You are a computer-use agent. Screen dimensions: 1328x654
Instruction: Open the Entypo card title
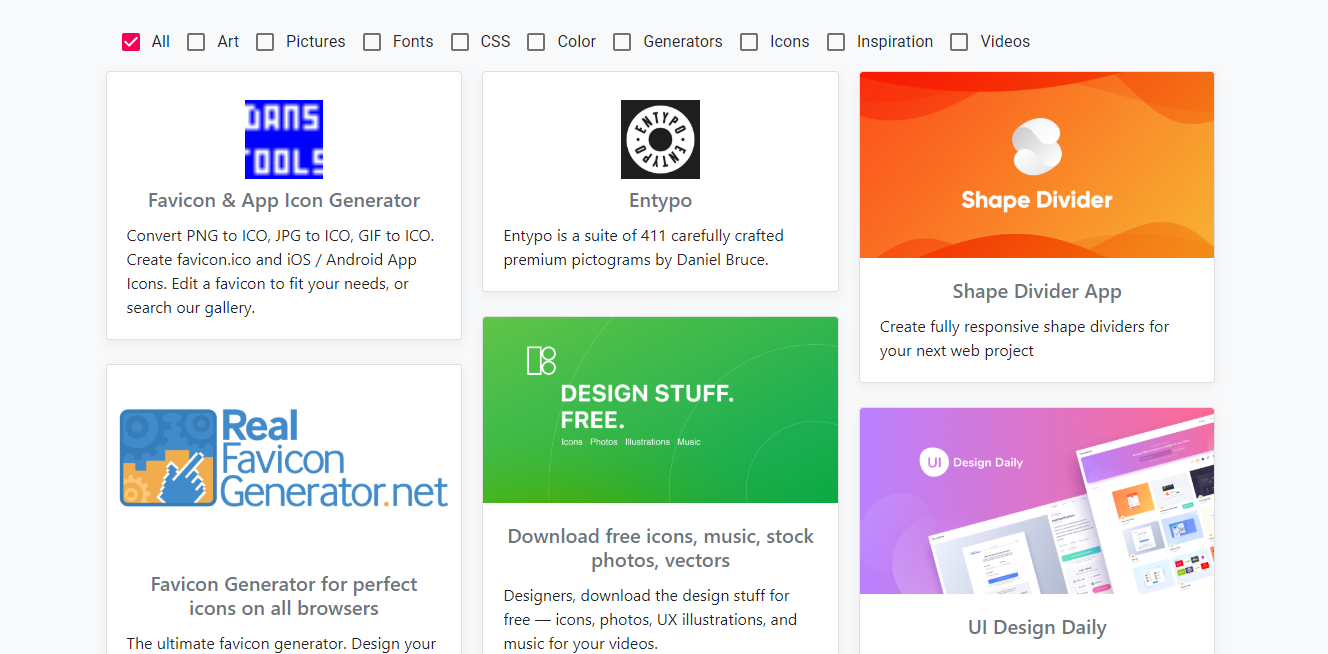tap(660, 200)
